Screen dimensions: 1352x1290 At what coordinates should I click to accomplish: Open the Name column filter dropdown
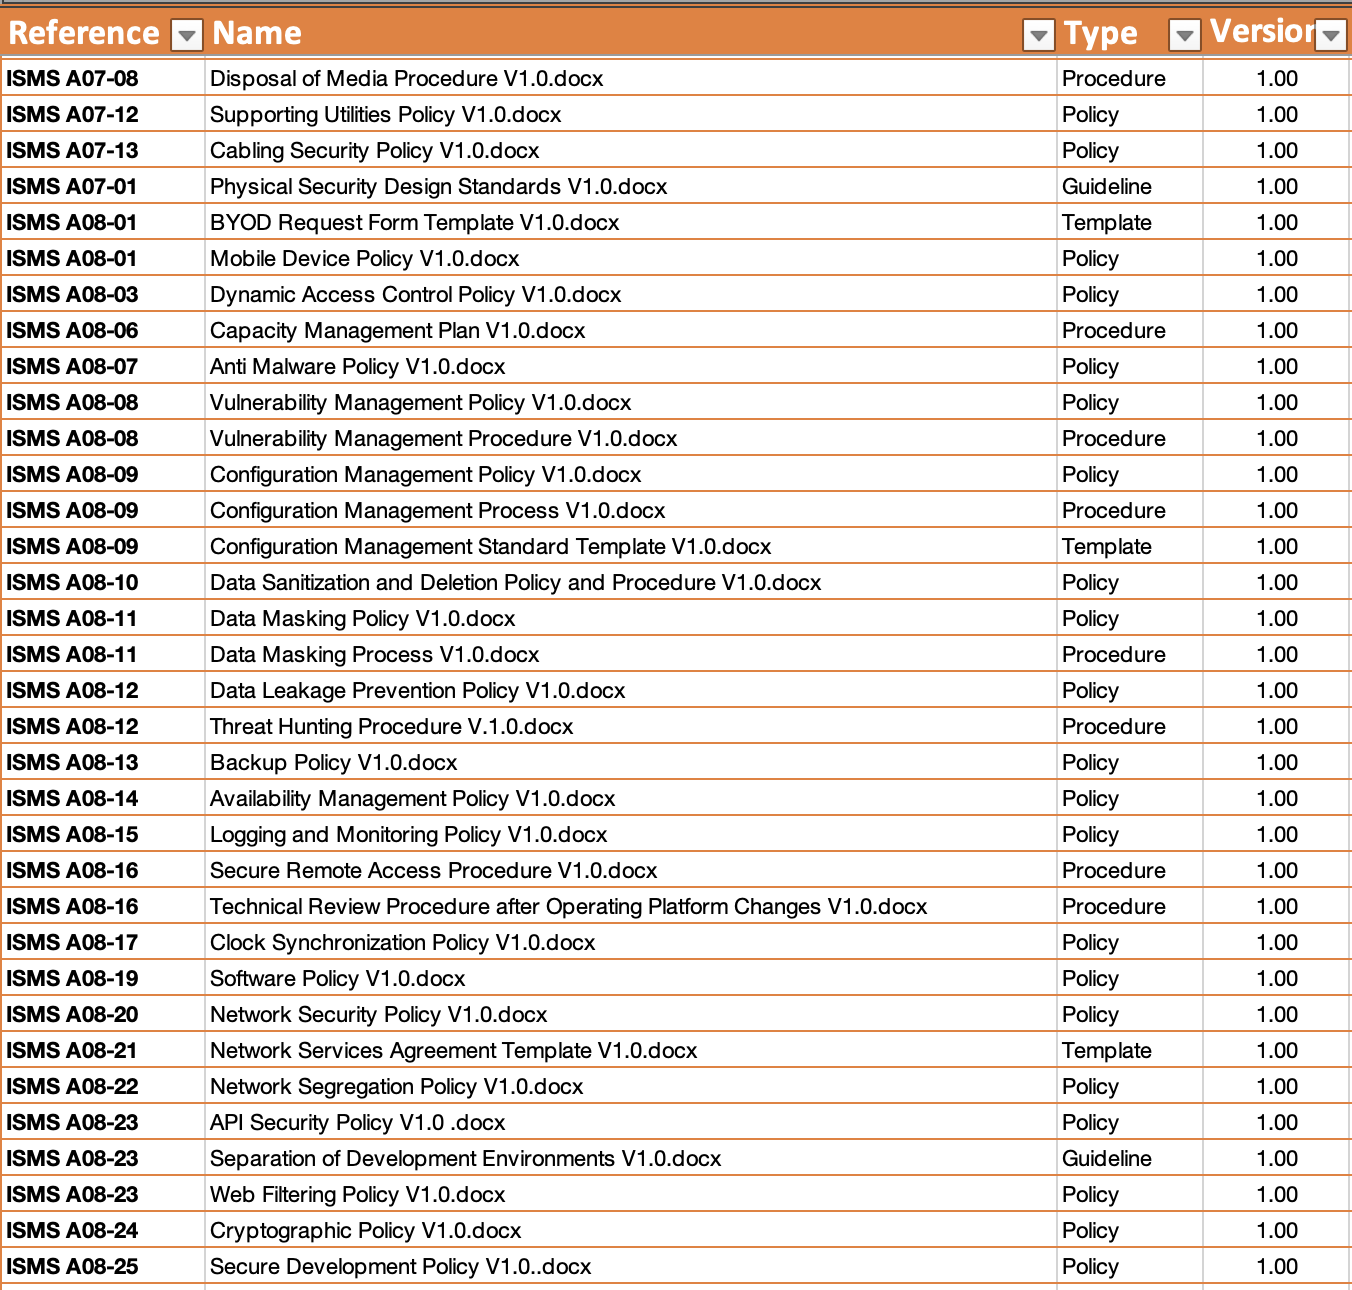(x=1039, y=36)
